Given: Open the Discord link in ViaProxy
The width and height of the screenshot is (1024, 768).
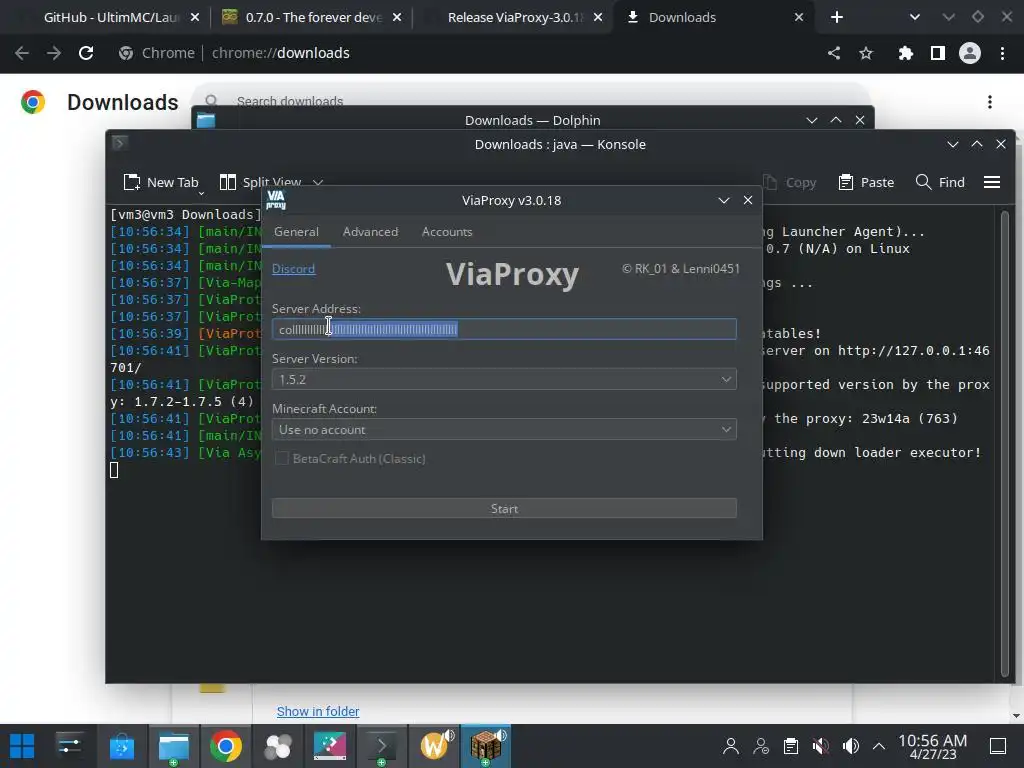Looking at the screenshot, I should (293, 268).
